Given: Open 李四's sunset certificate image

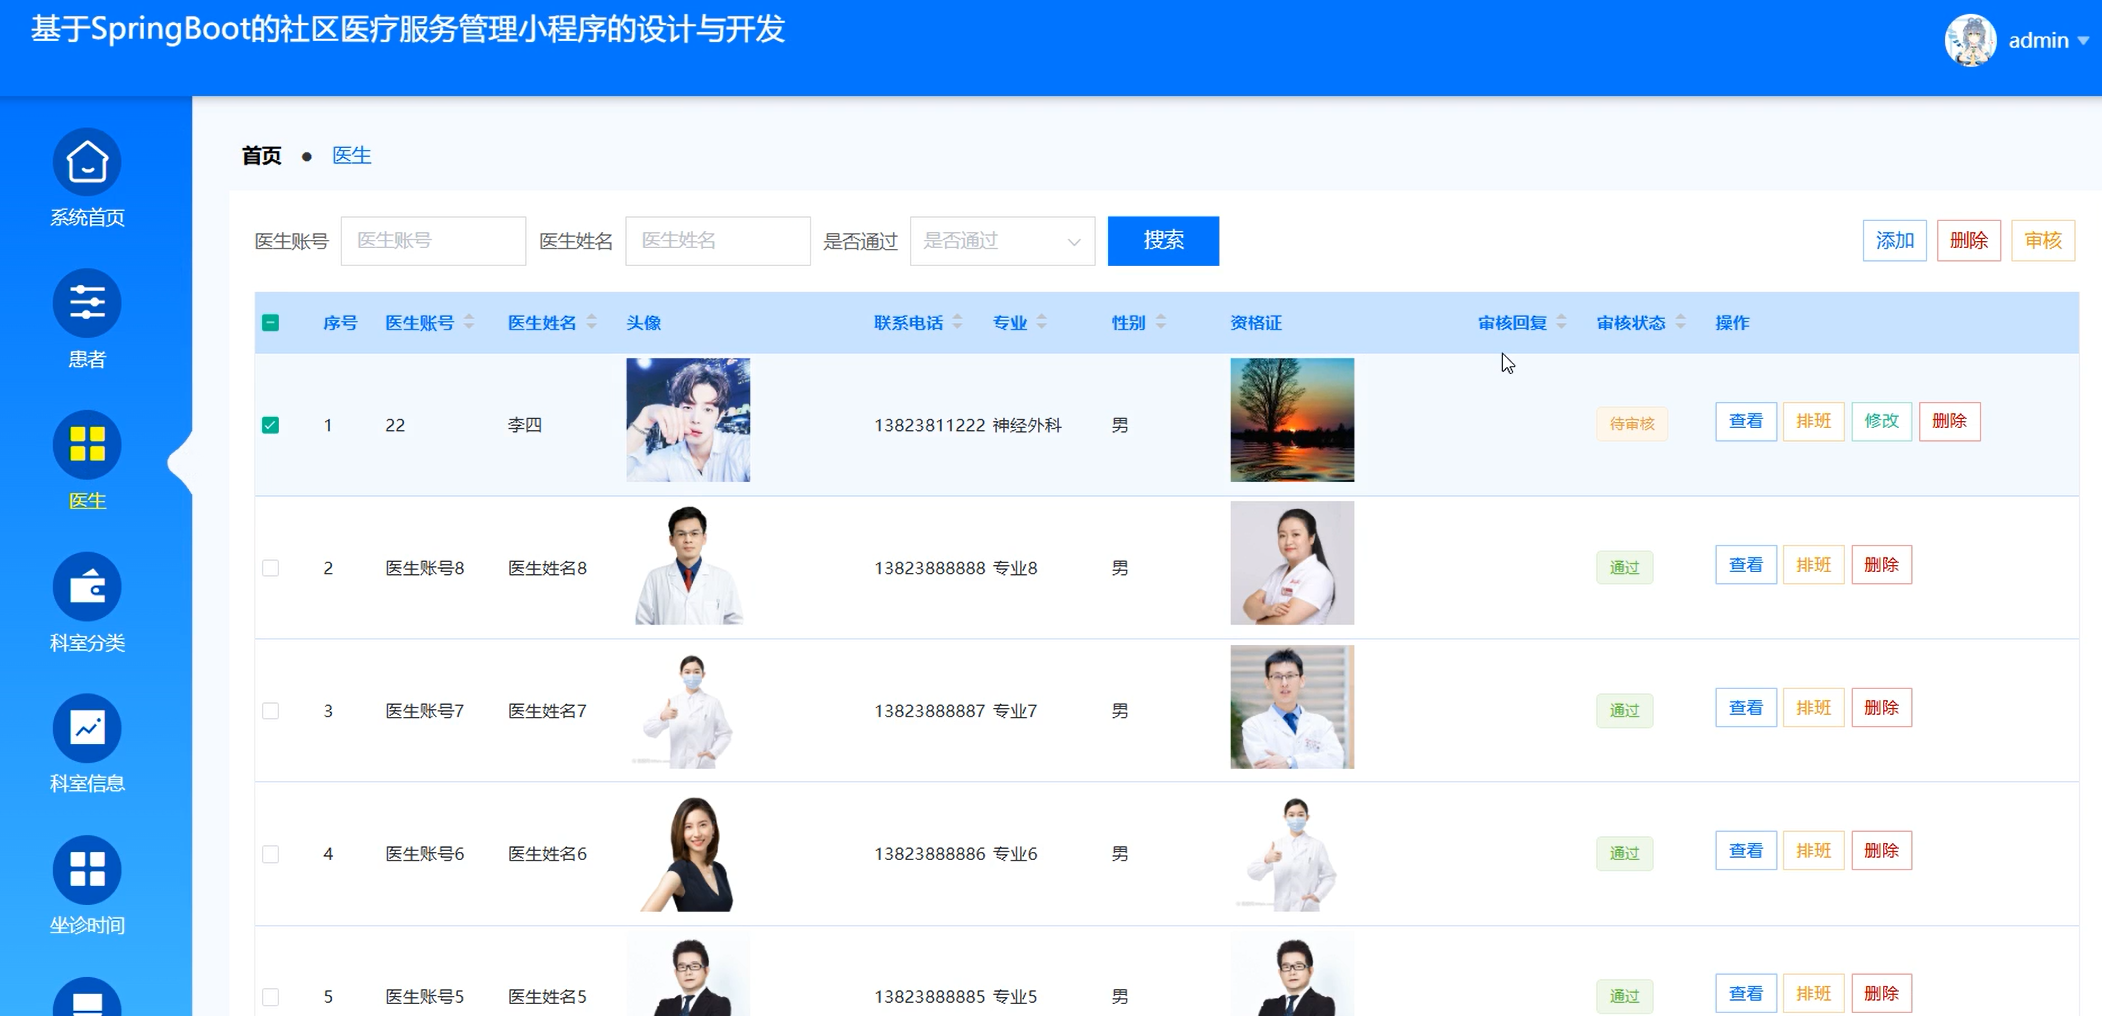Looking at the screenshot, I should [1292, 420].
